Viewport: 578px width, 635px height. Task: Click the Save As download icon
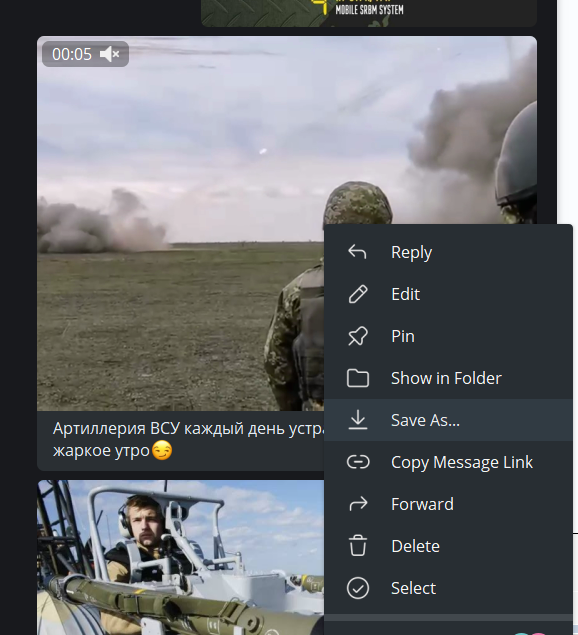pos(358,420)
